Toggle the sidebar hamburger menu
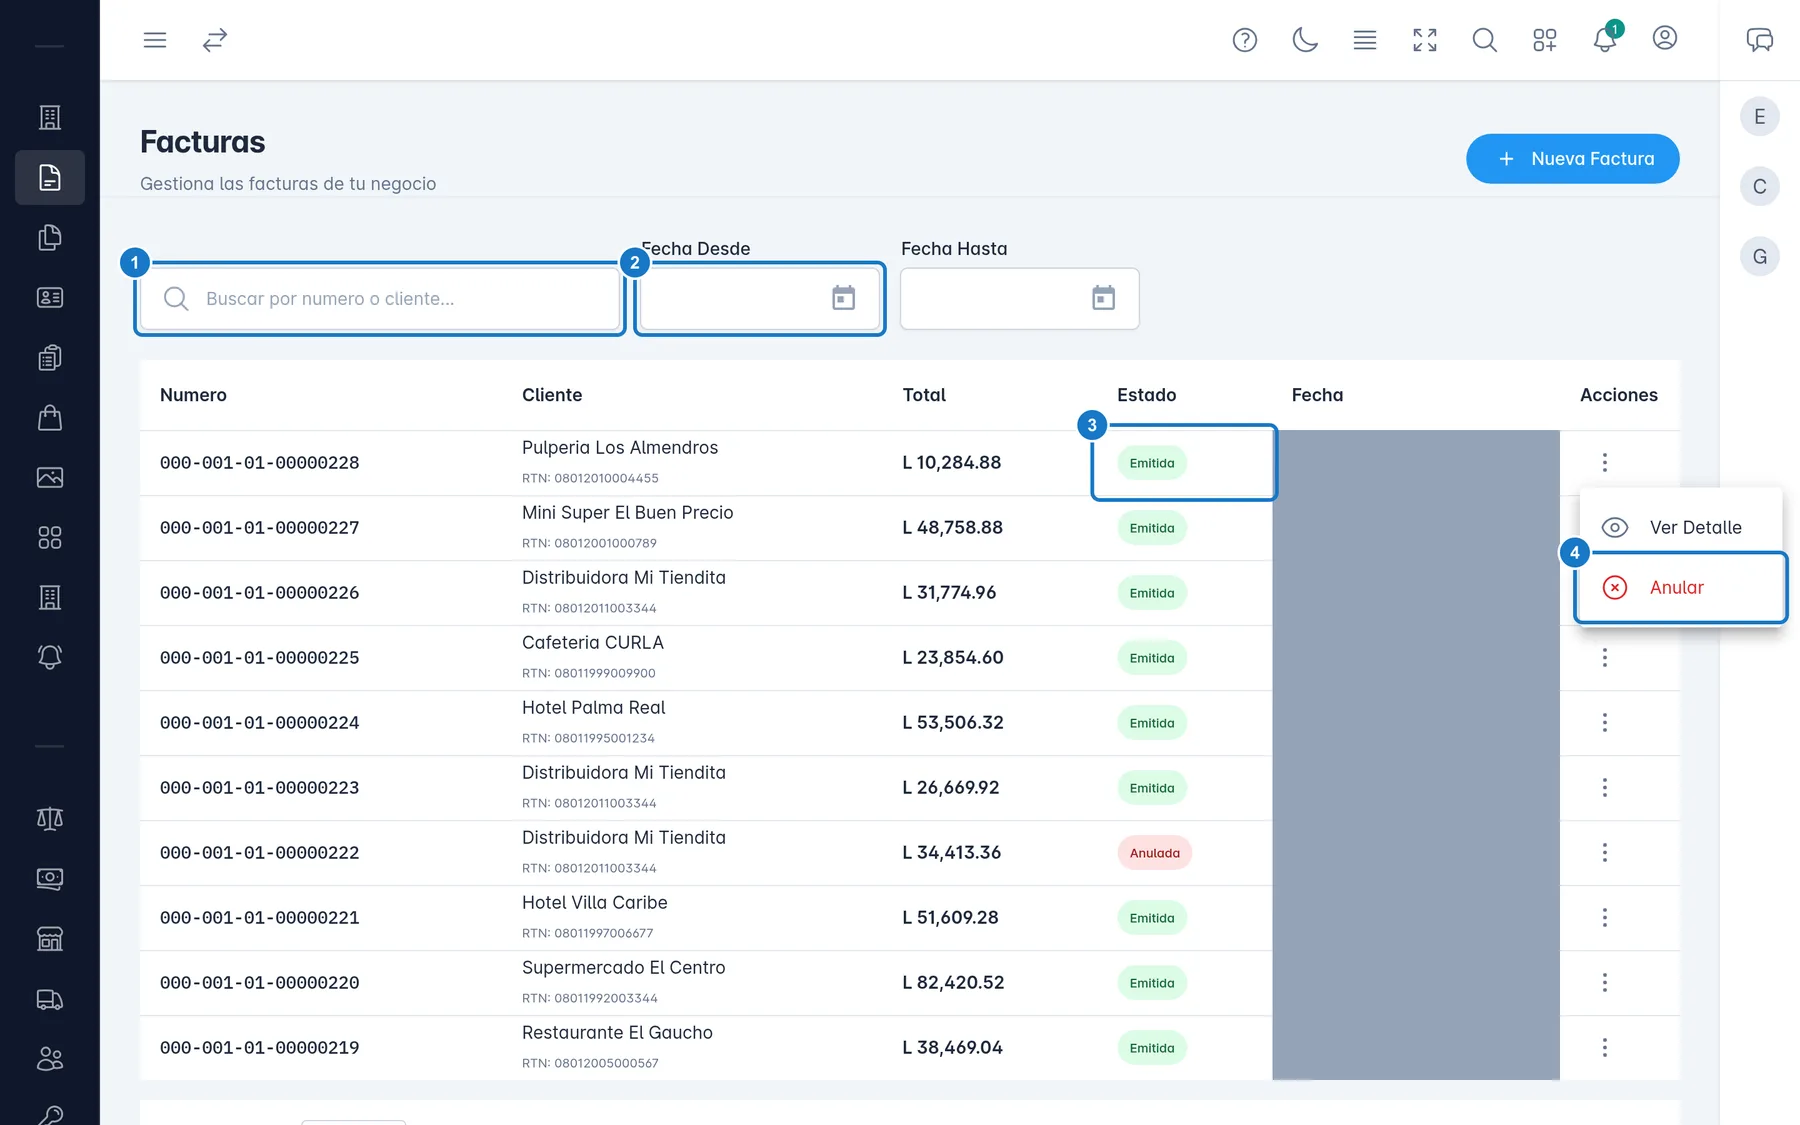The image size is (1800, 1125). click(x=155, y=40)
